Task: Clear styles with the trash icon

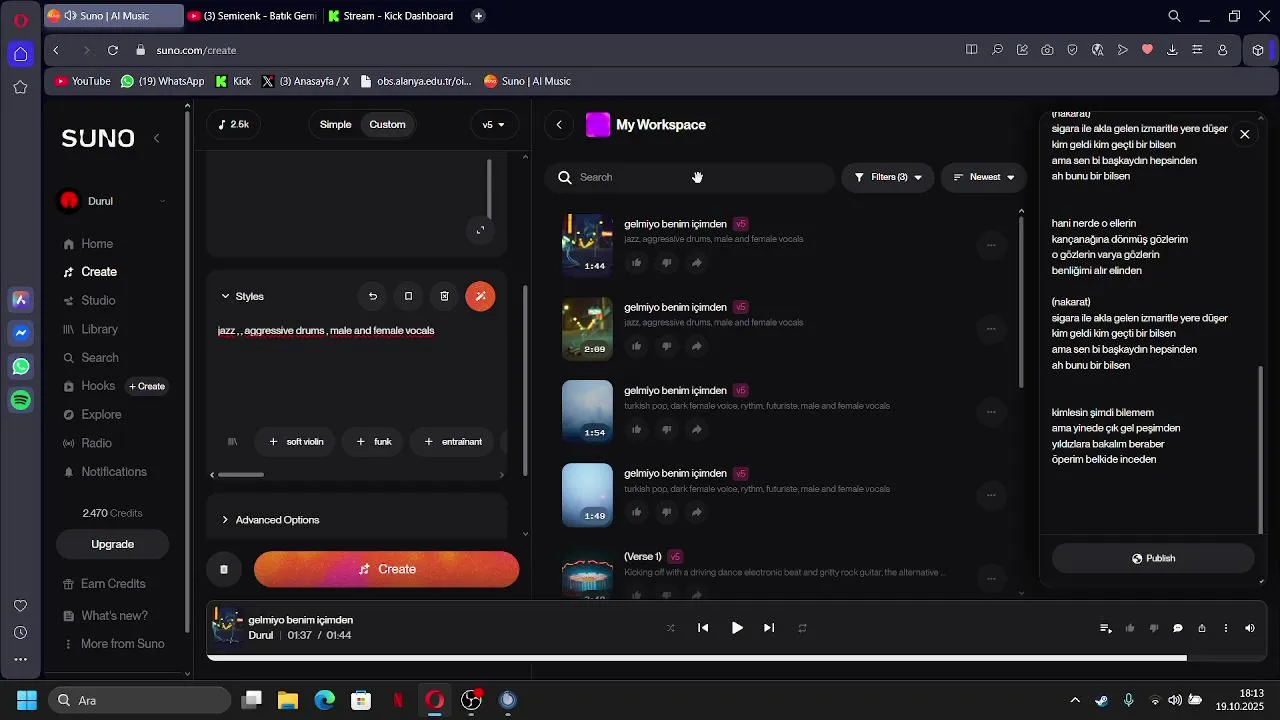Action: (x=444, y=296)
